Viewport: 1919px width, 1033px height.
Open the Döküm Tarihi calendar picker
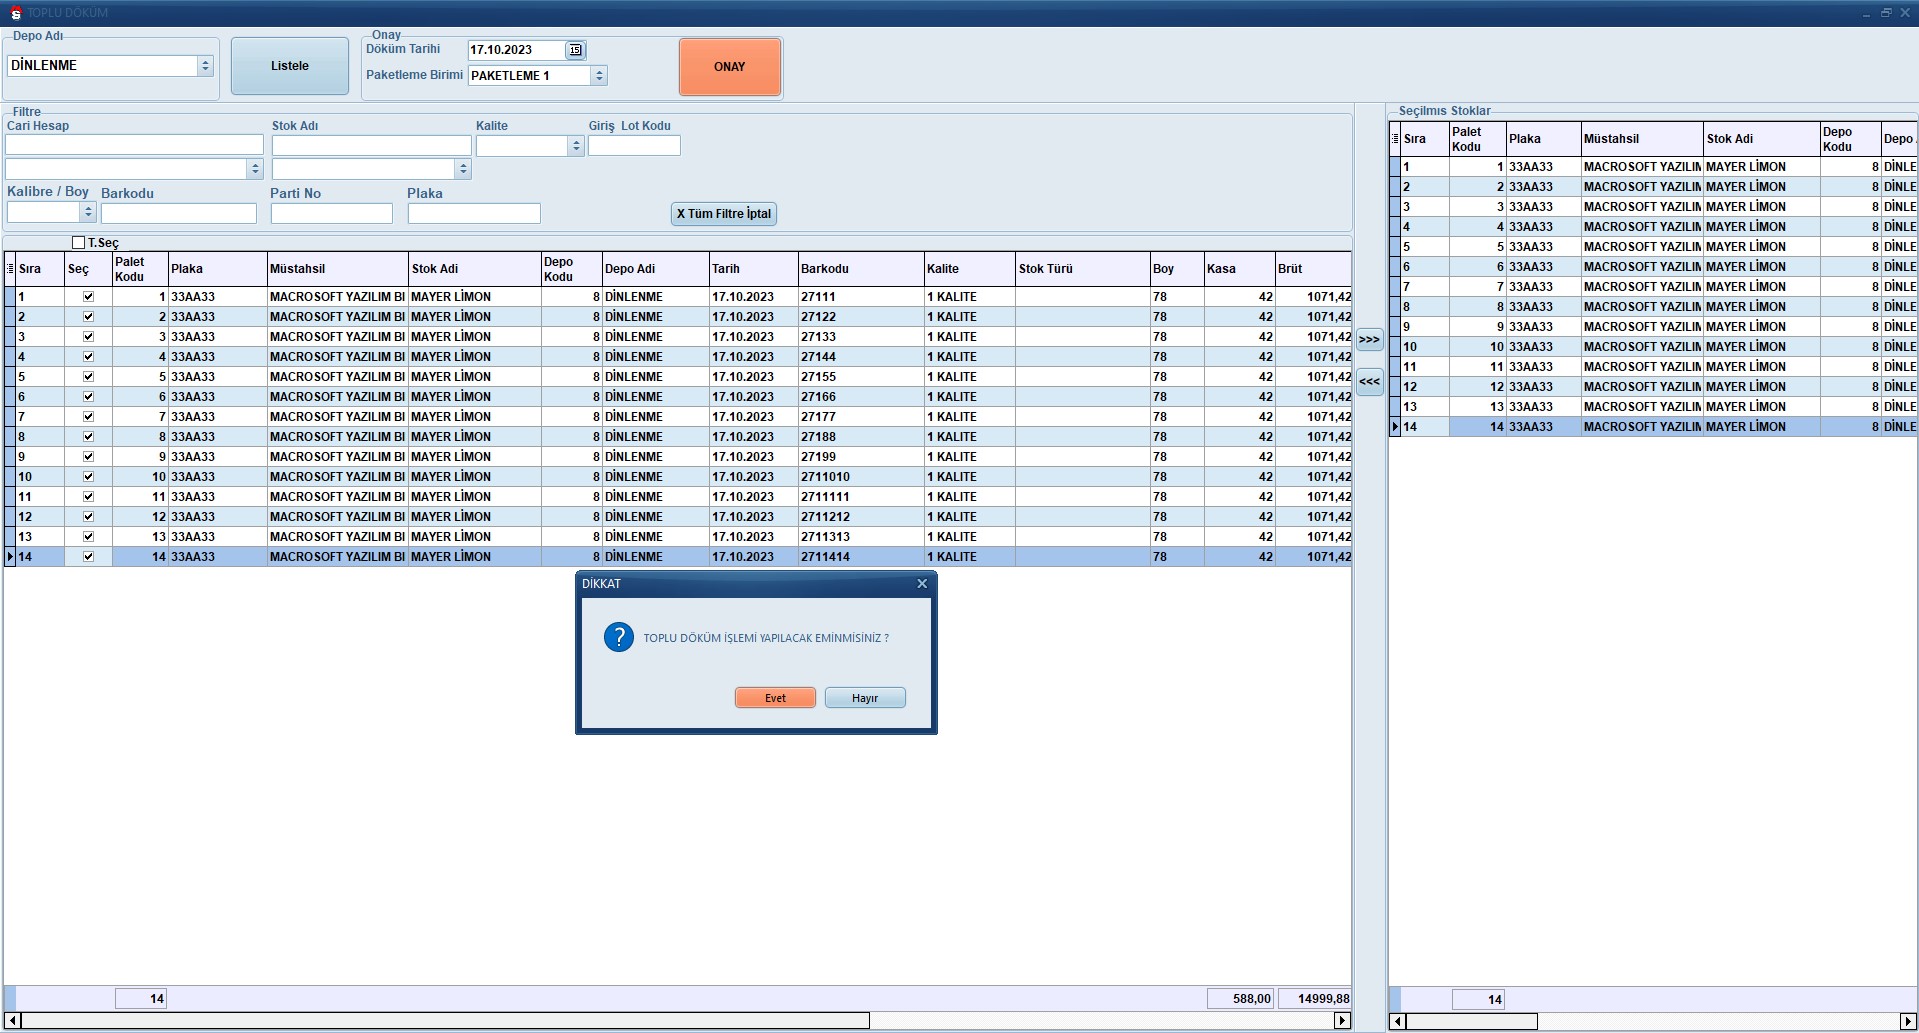pos(575,50)
